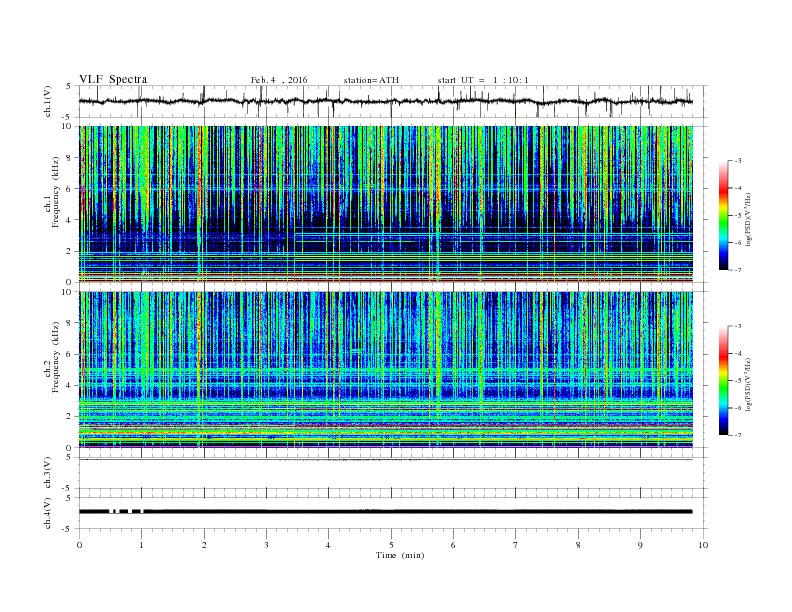Image resolution: width=792 pixels, height=612 pixels.
Task: Click the time axis tick label "8"
Action: pos(578,545)
